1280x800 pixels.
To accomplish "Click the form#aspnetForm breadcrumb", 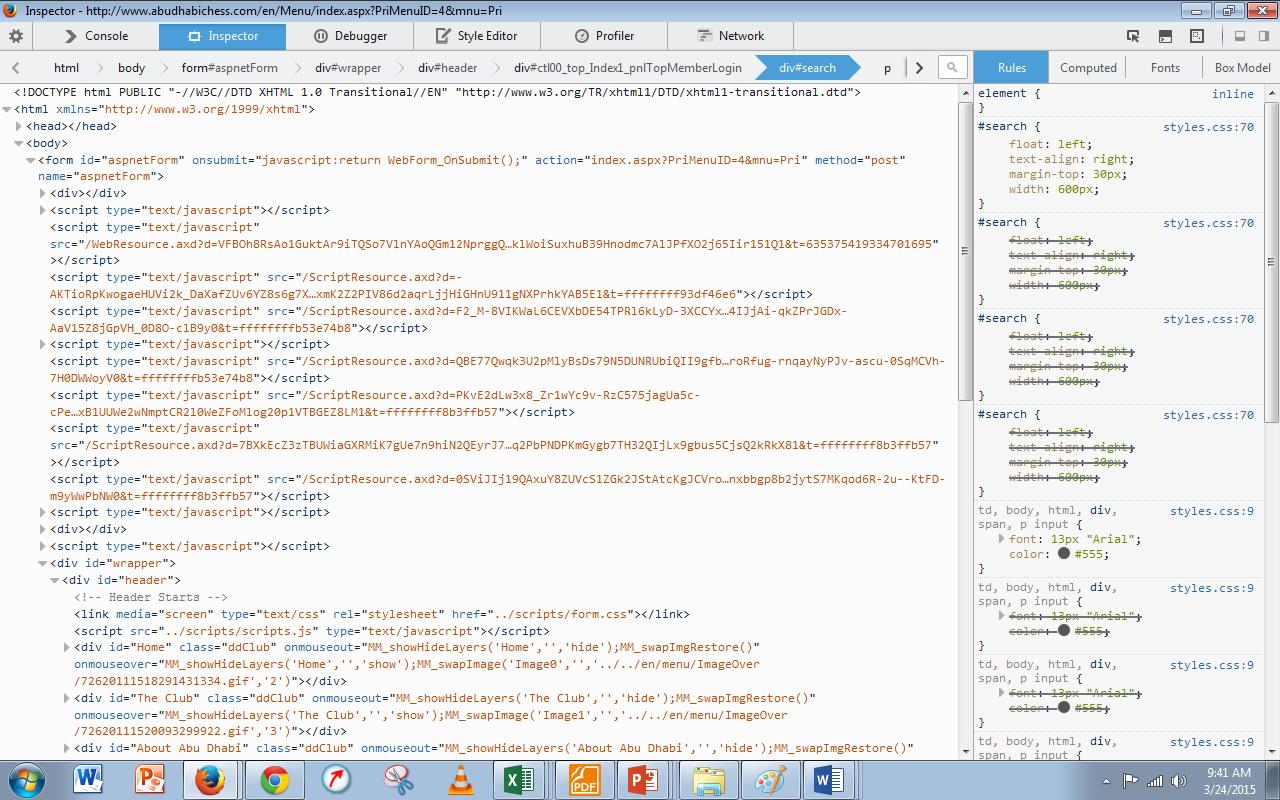I will pyautogui.click(x=229, y=68).
